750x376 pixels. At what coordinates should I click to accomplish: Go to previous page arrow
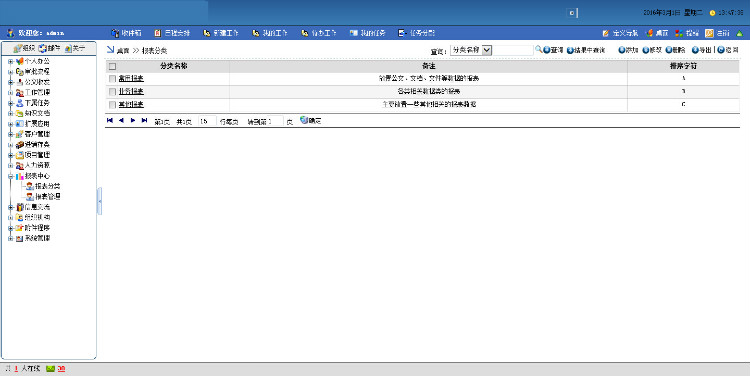point(121,121)
